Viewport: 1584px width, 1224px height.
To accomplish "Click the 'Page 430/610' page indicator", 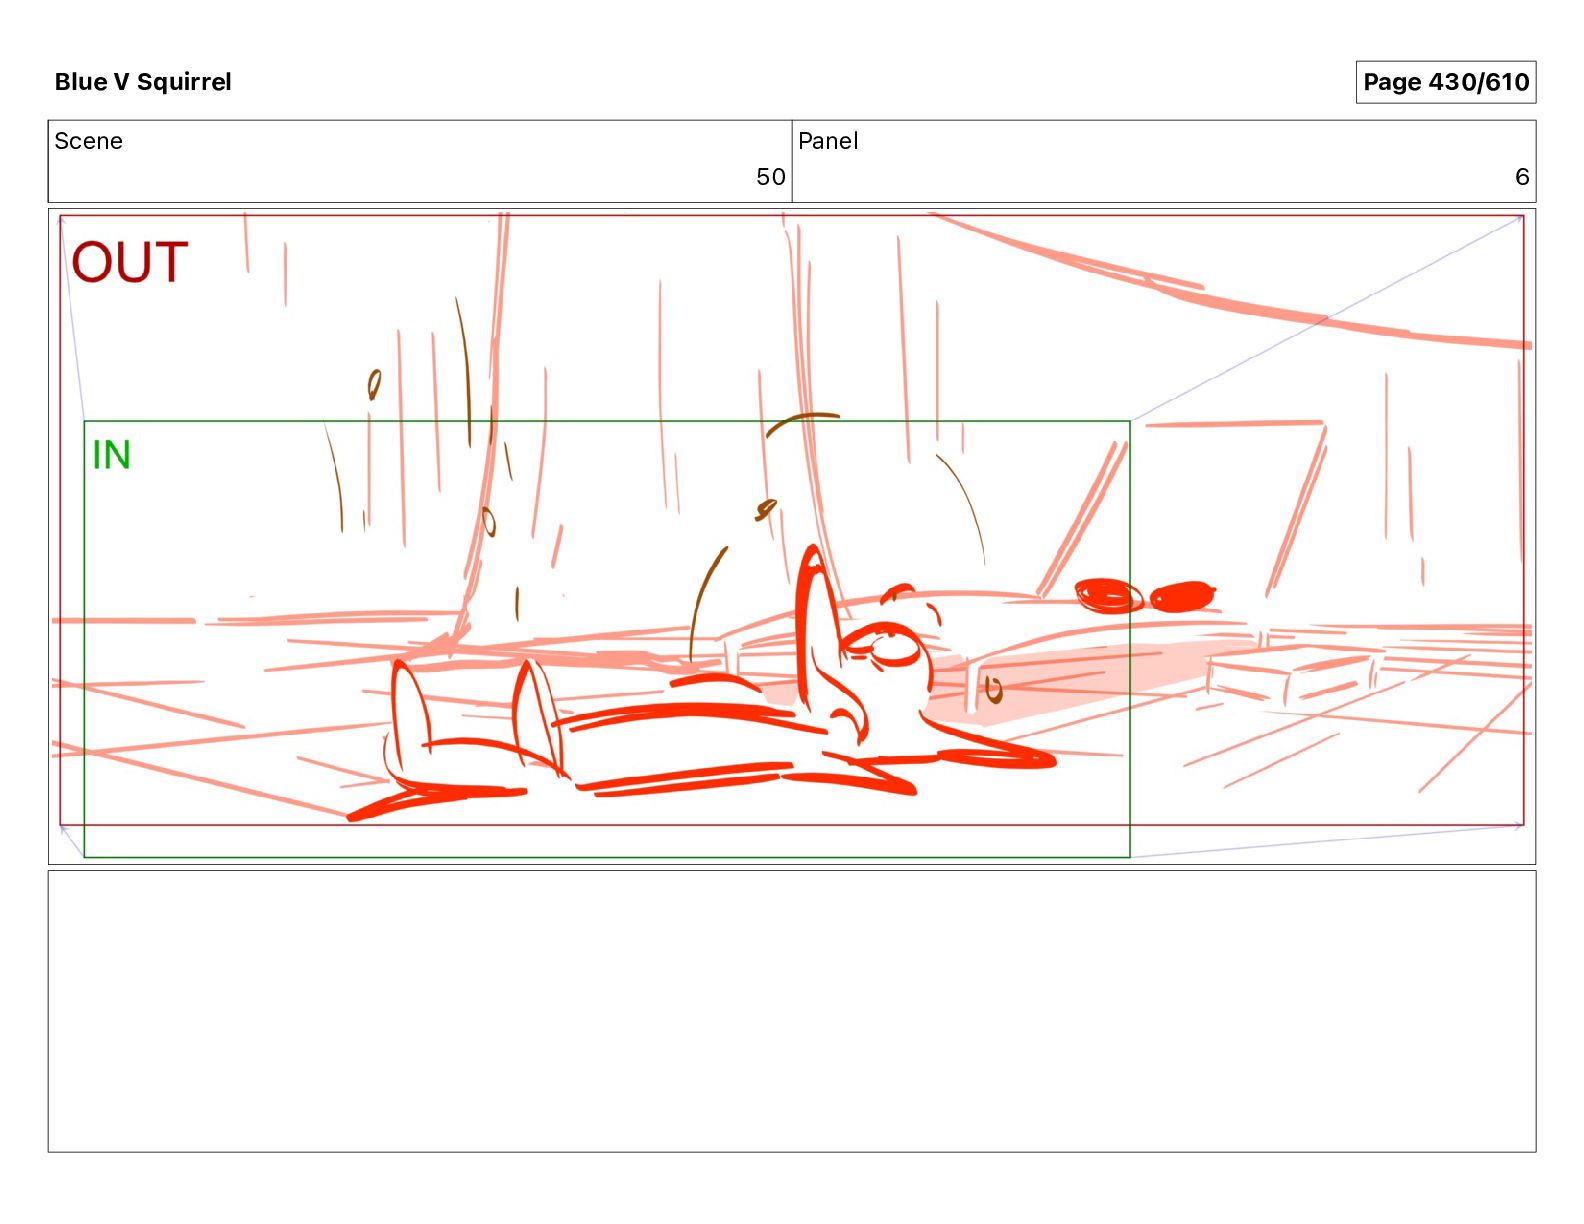I will tap(1445, 82).
